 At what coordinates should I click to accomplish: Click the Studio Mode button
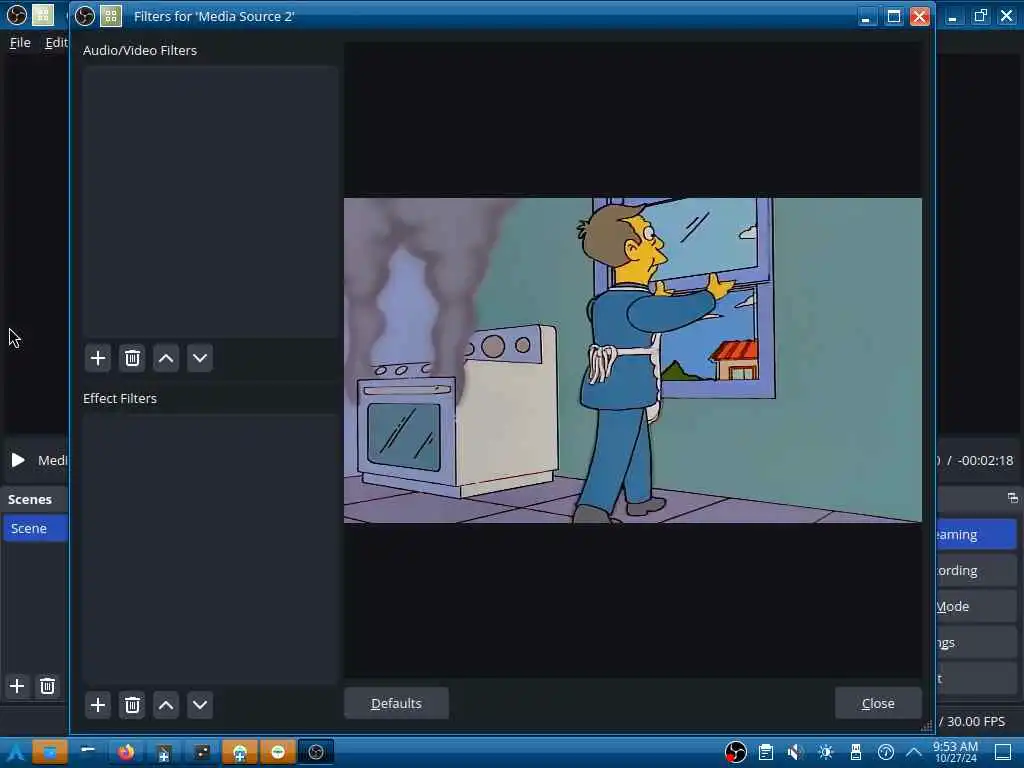pyautogui.click(x=976, y=606)
